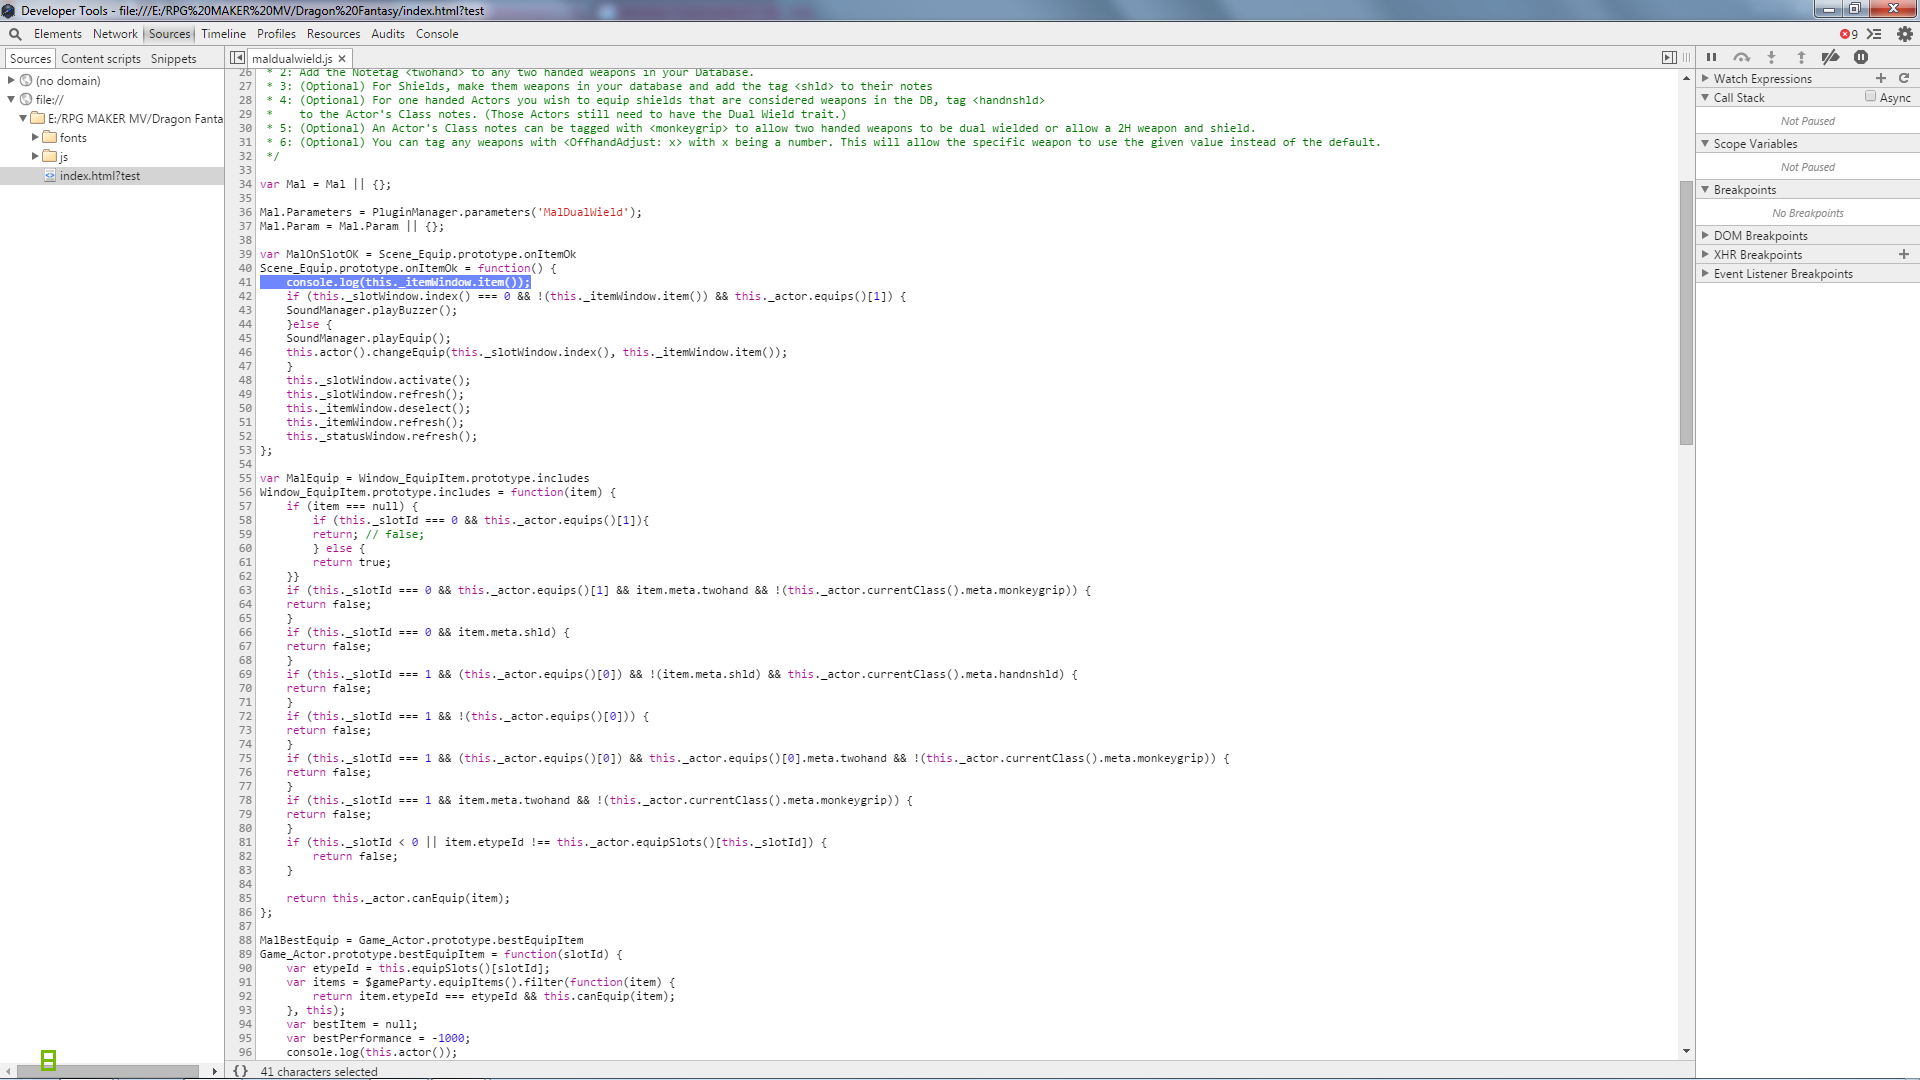Open the Elements panel
1920x1080 pixels.
pyautogui.click(x=58, y=34)
